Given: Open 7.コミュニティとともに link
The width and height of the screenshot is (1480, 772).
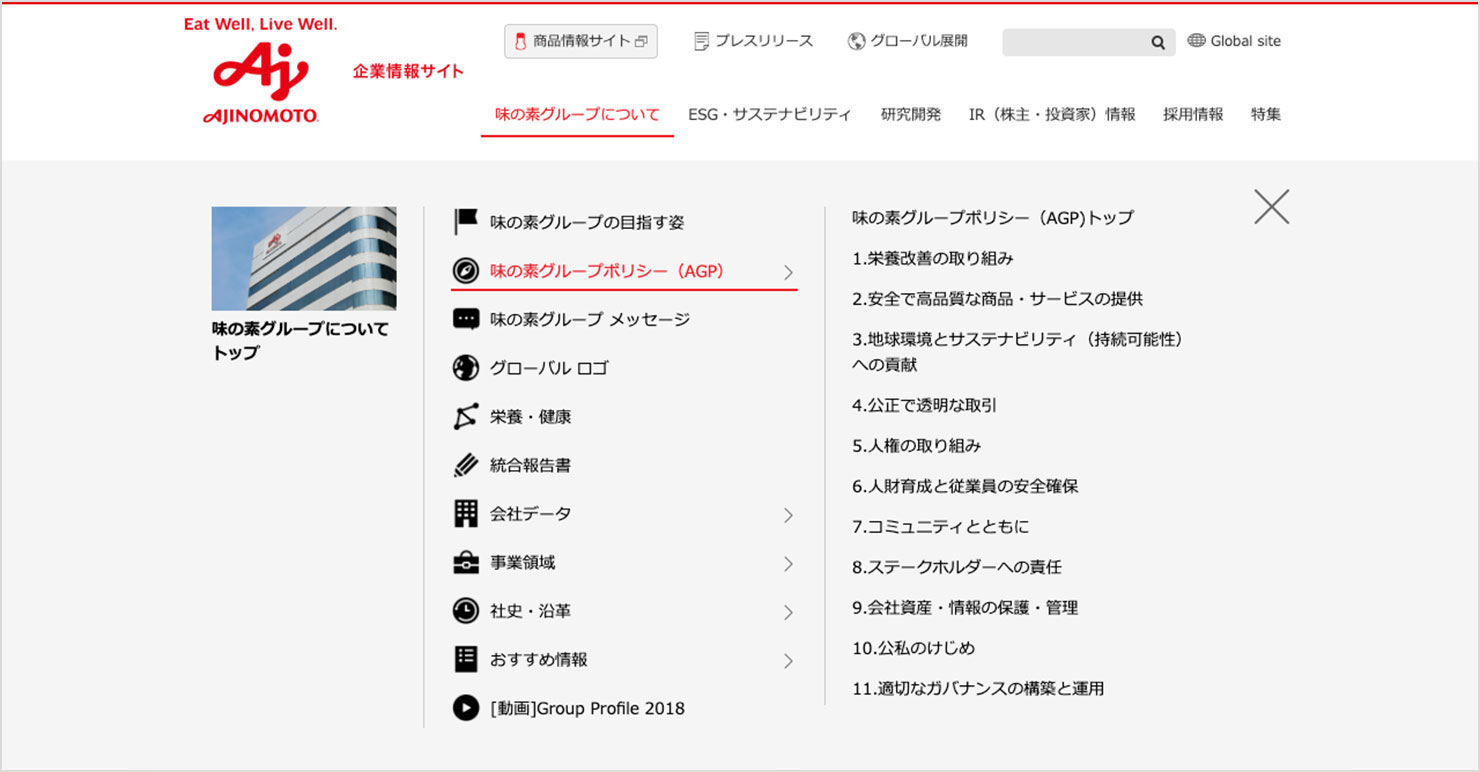Looking at the screenshot, I should 941,526.
